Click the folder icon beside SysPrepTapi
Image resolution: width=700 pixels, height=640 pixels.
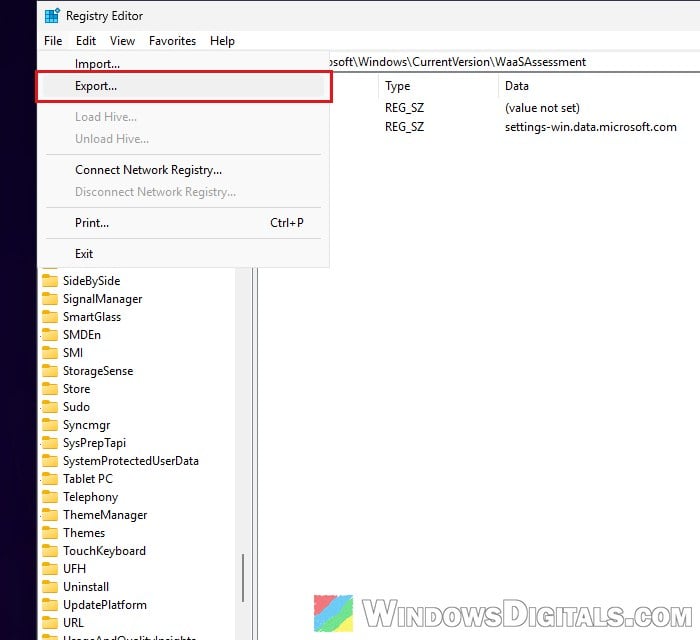pyautogui.click(x=50, y=443)
